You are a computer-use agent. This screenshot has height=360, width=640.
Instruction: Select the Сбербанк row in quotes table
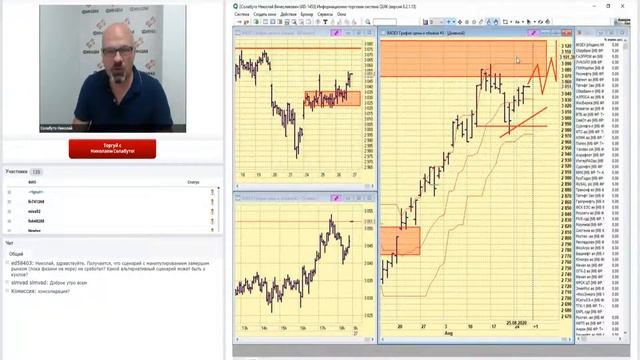coord(599,51)
